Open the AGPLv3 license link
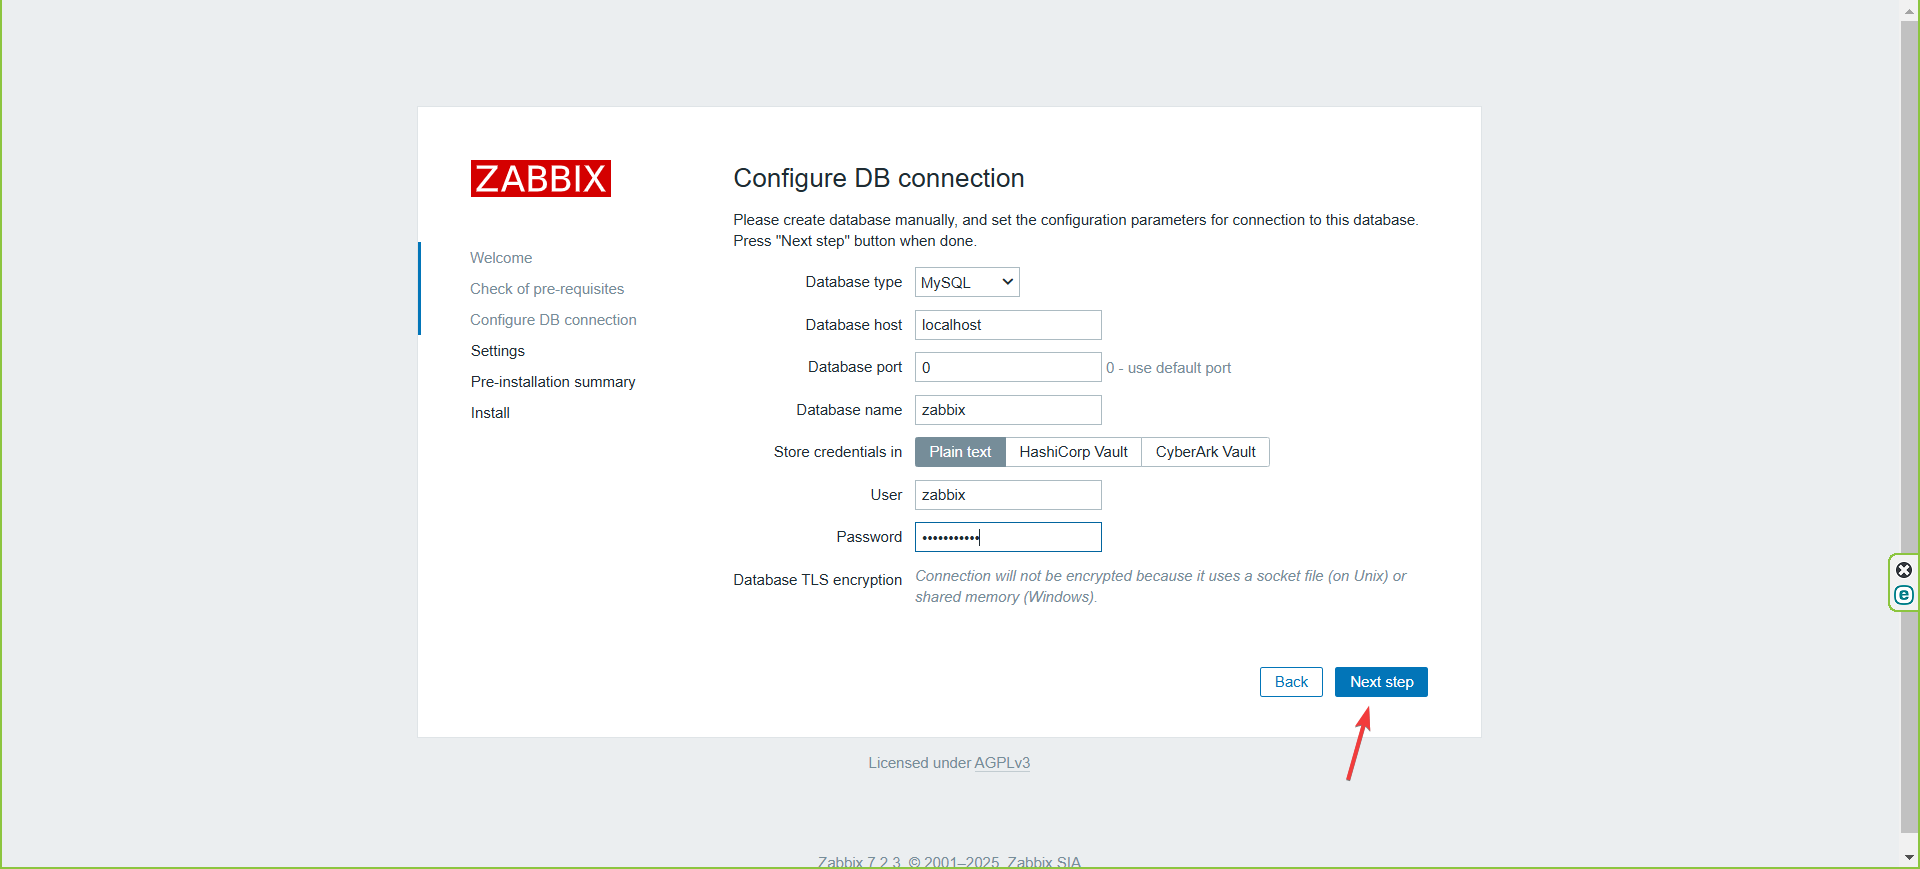 [1002, 763]
